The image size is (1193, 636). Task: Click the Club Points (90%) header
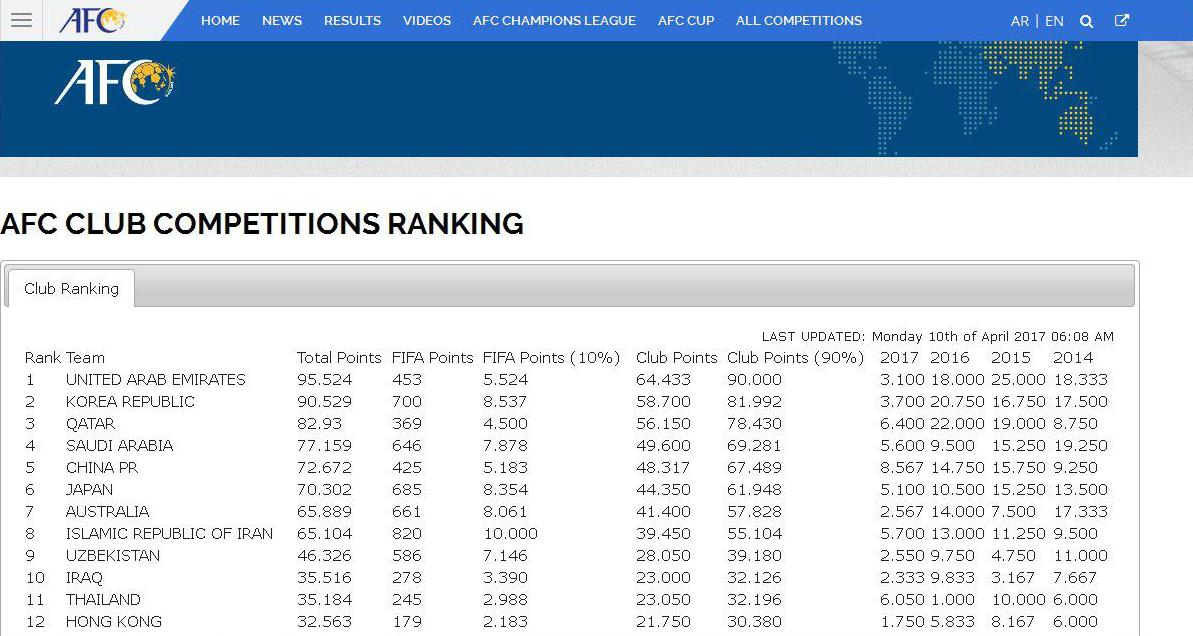[x=795, y=358]
